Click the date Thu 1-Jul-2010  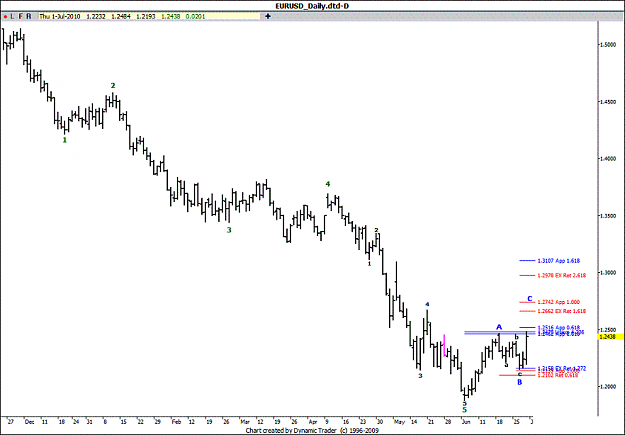coord(59,17)
